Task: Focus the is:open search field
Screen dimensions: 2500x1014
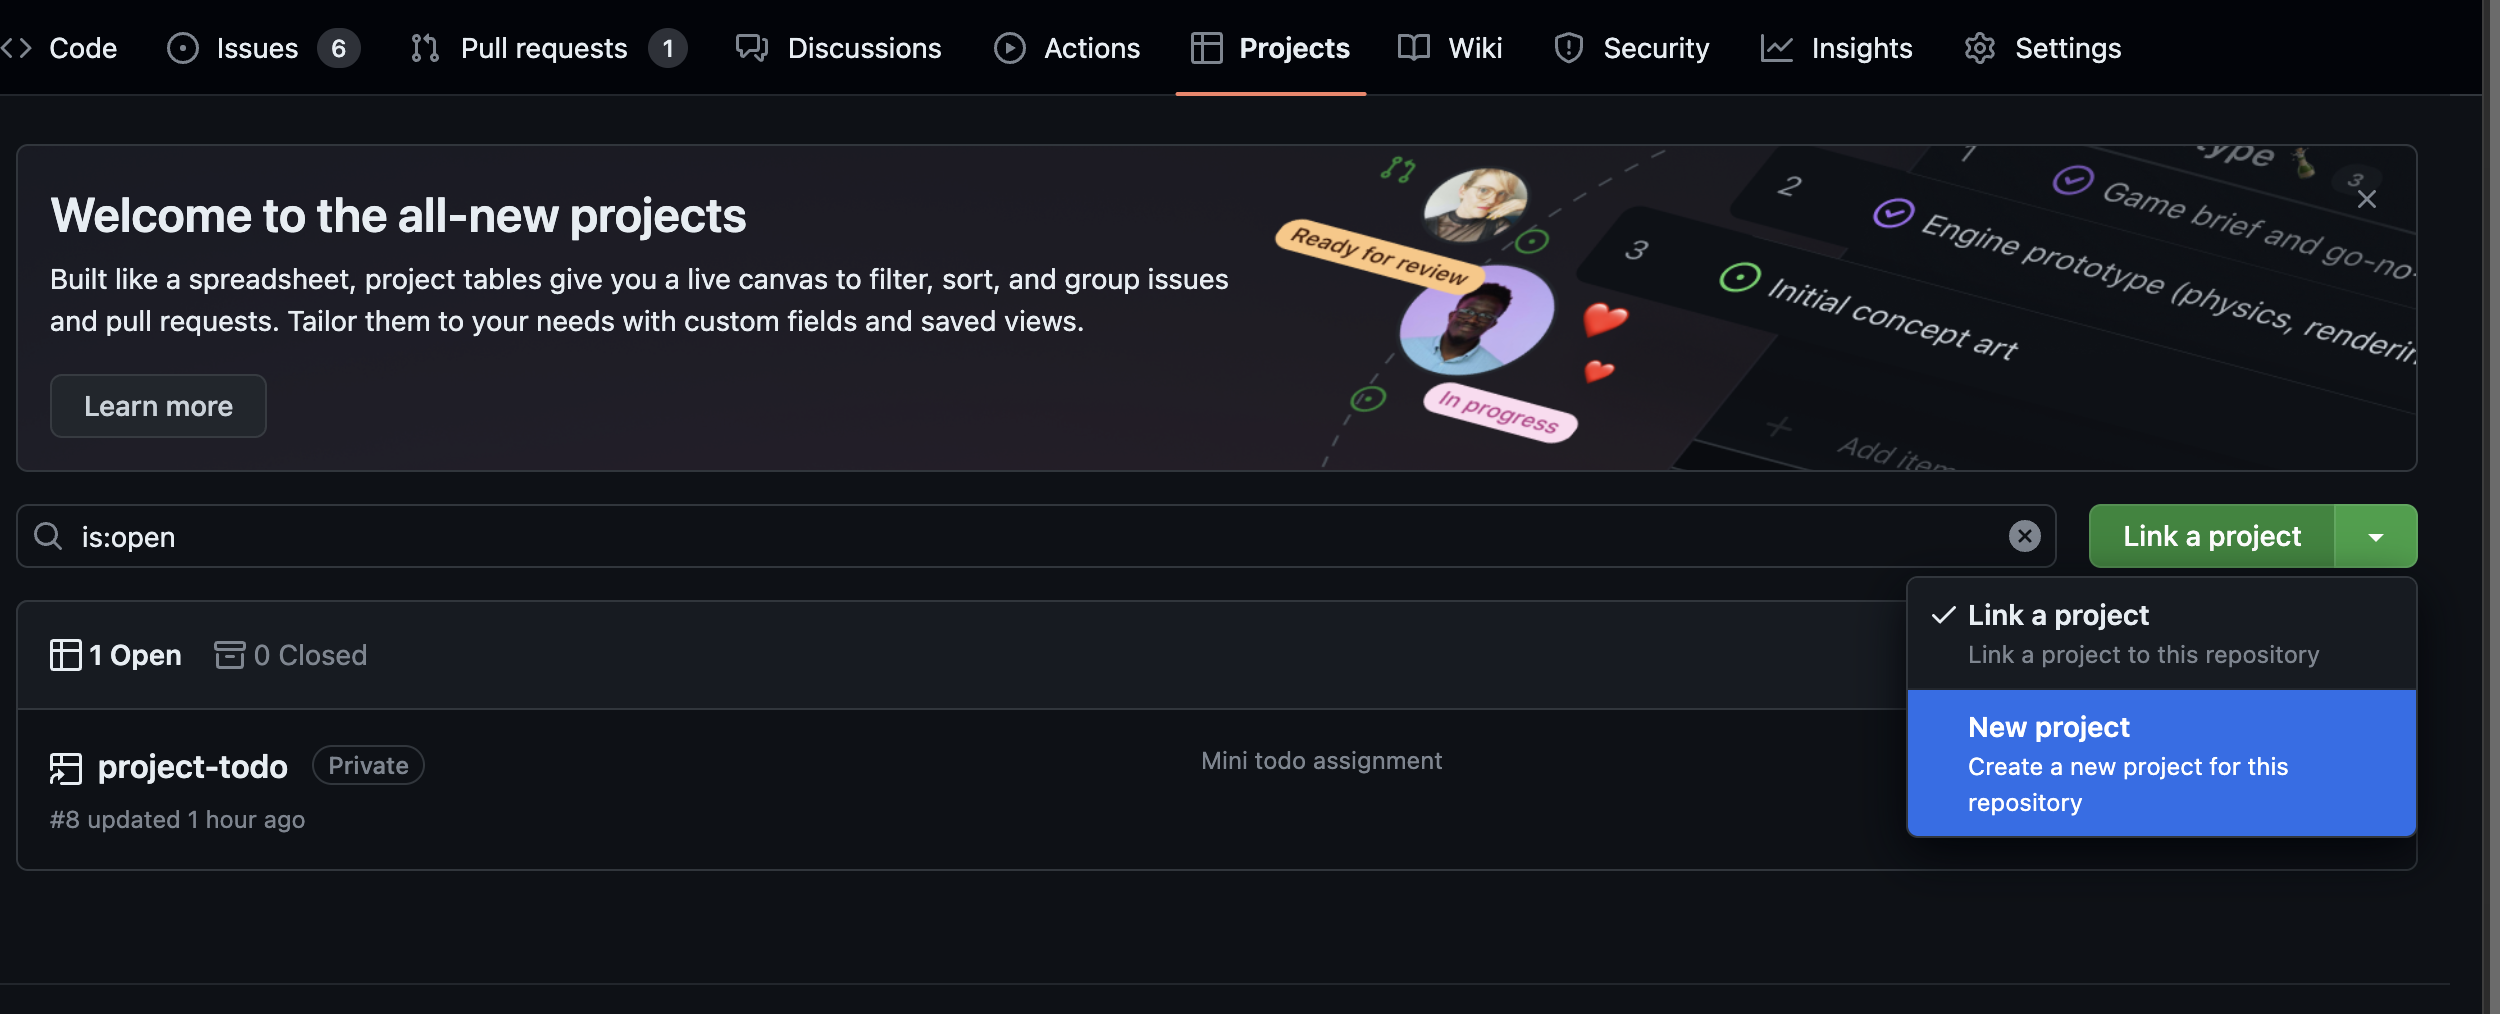Action: (x=1036, y=536)
